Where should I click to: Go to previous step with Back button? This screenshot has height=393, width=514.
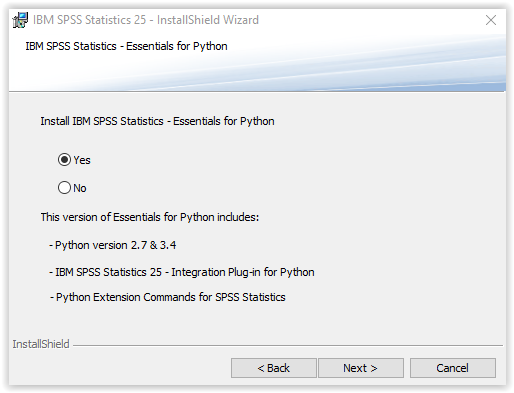click(273, 368)
